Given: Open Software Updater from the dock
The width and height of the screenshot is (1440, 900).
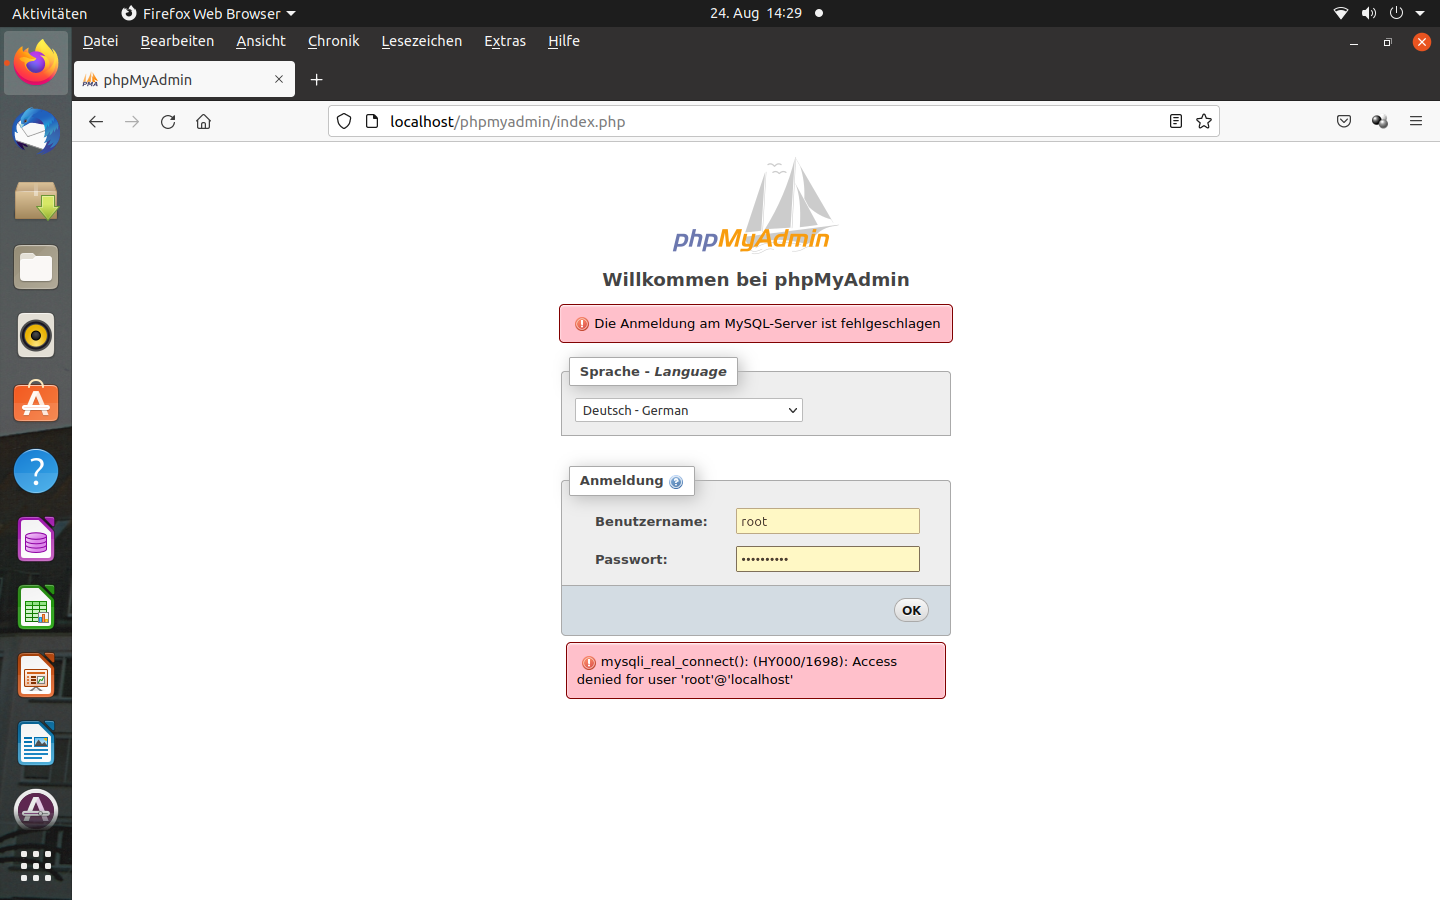Looking at the screenshot, I should point(36,811).
